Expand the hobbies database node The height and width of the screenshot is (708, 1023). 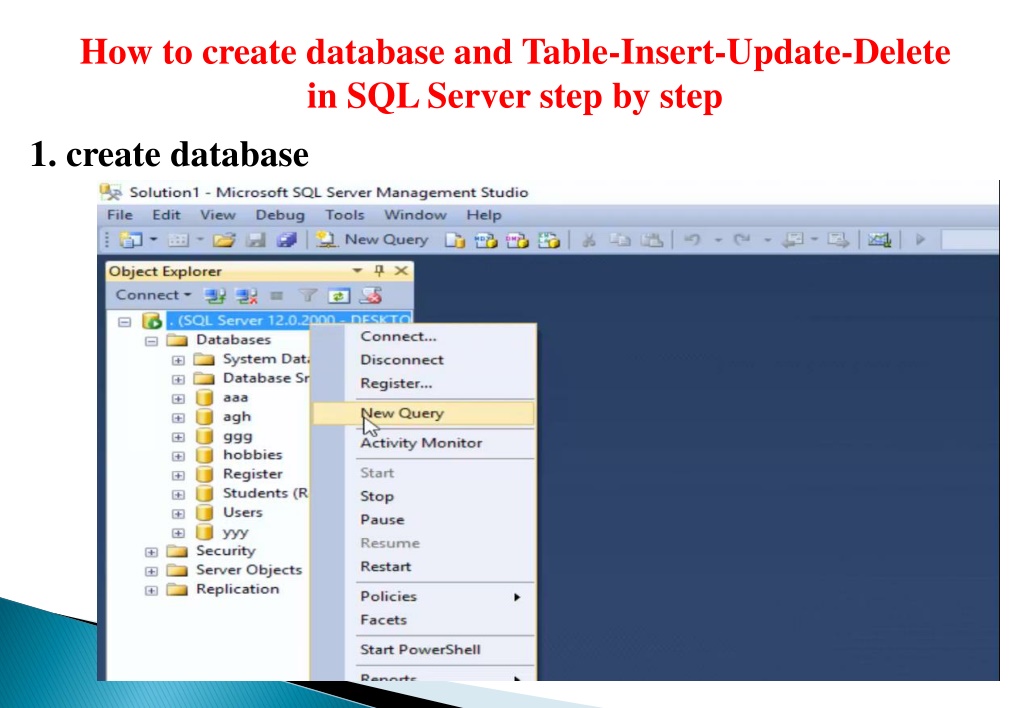(178, 455)
